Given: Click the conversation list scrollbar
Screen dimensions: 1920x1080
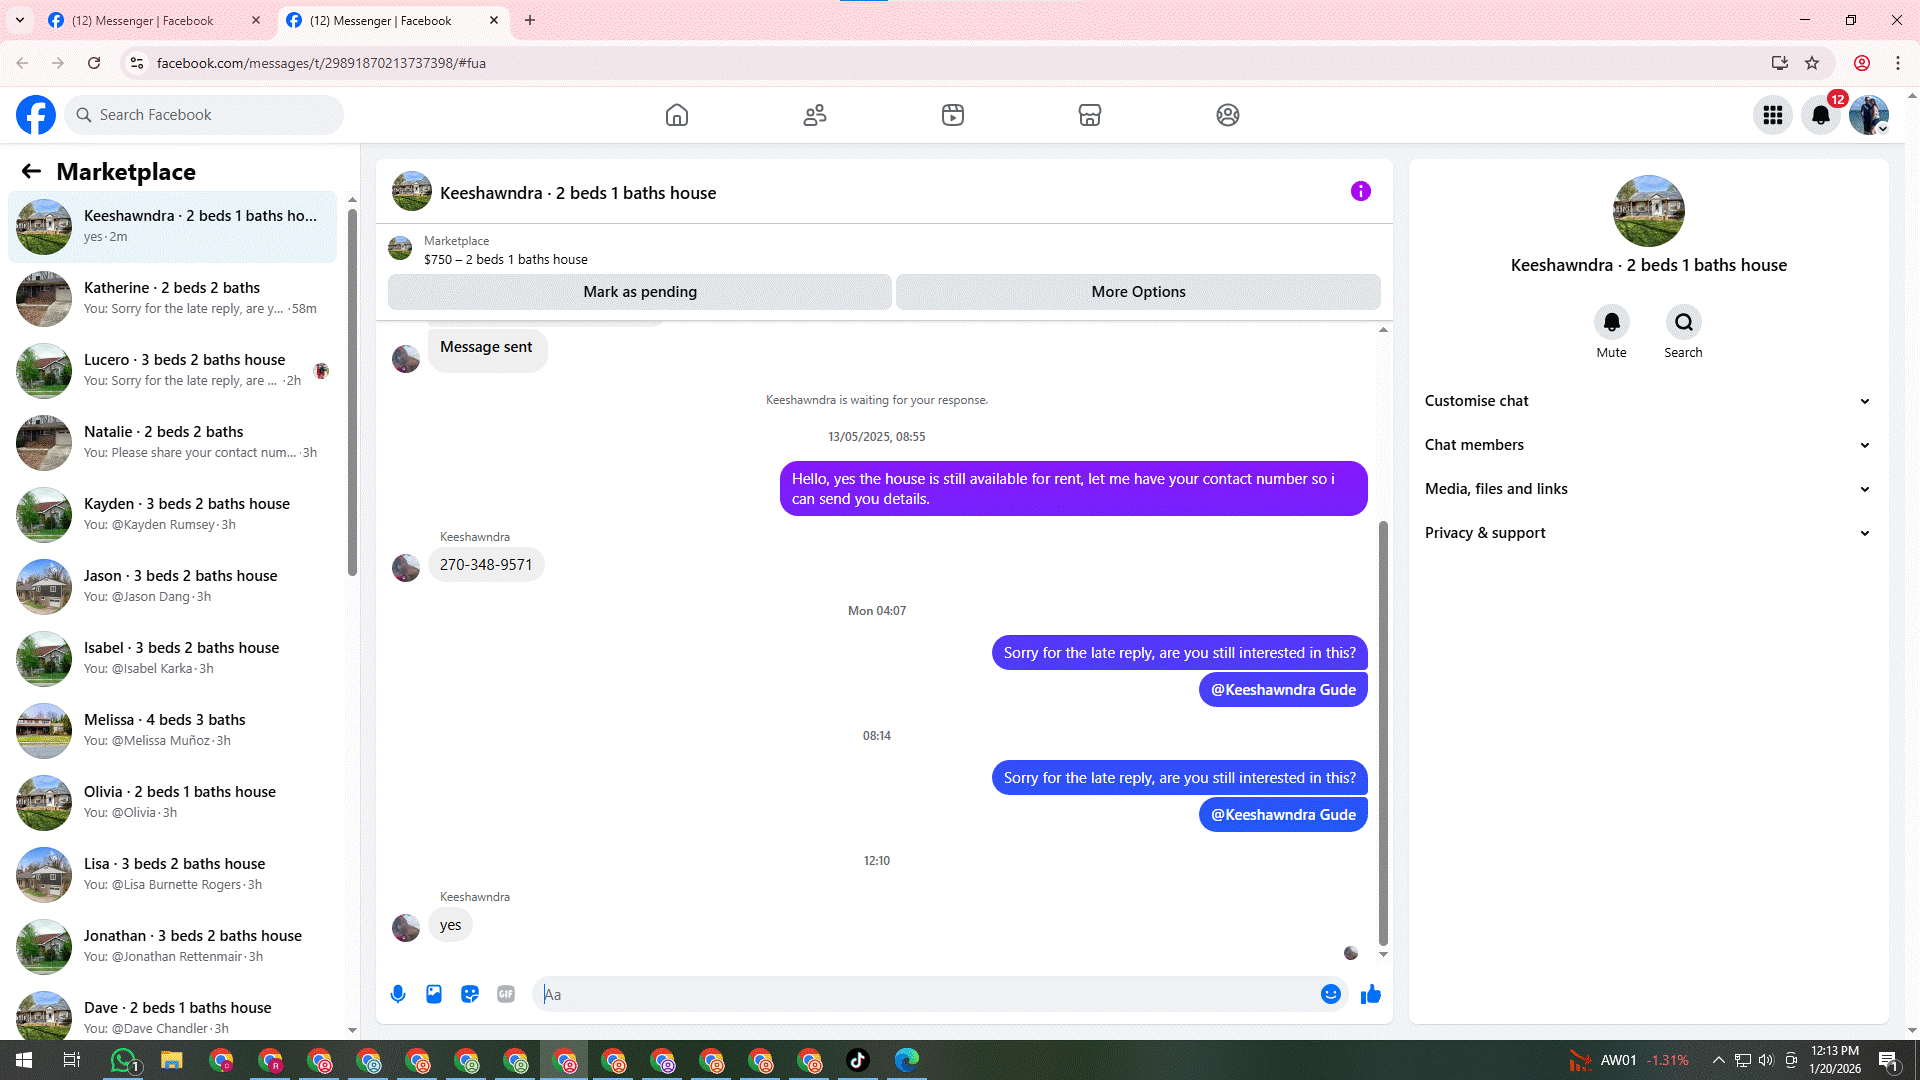Looking at the screenshot, I should coord(352,390).
